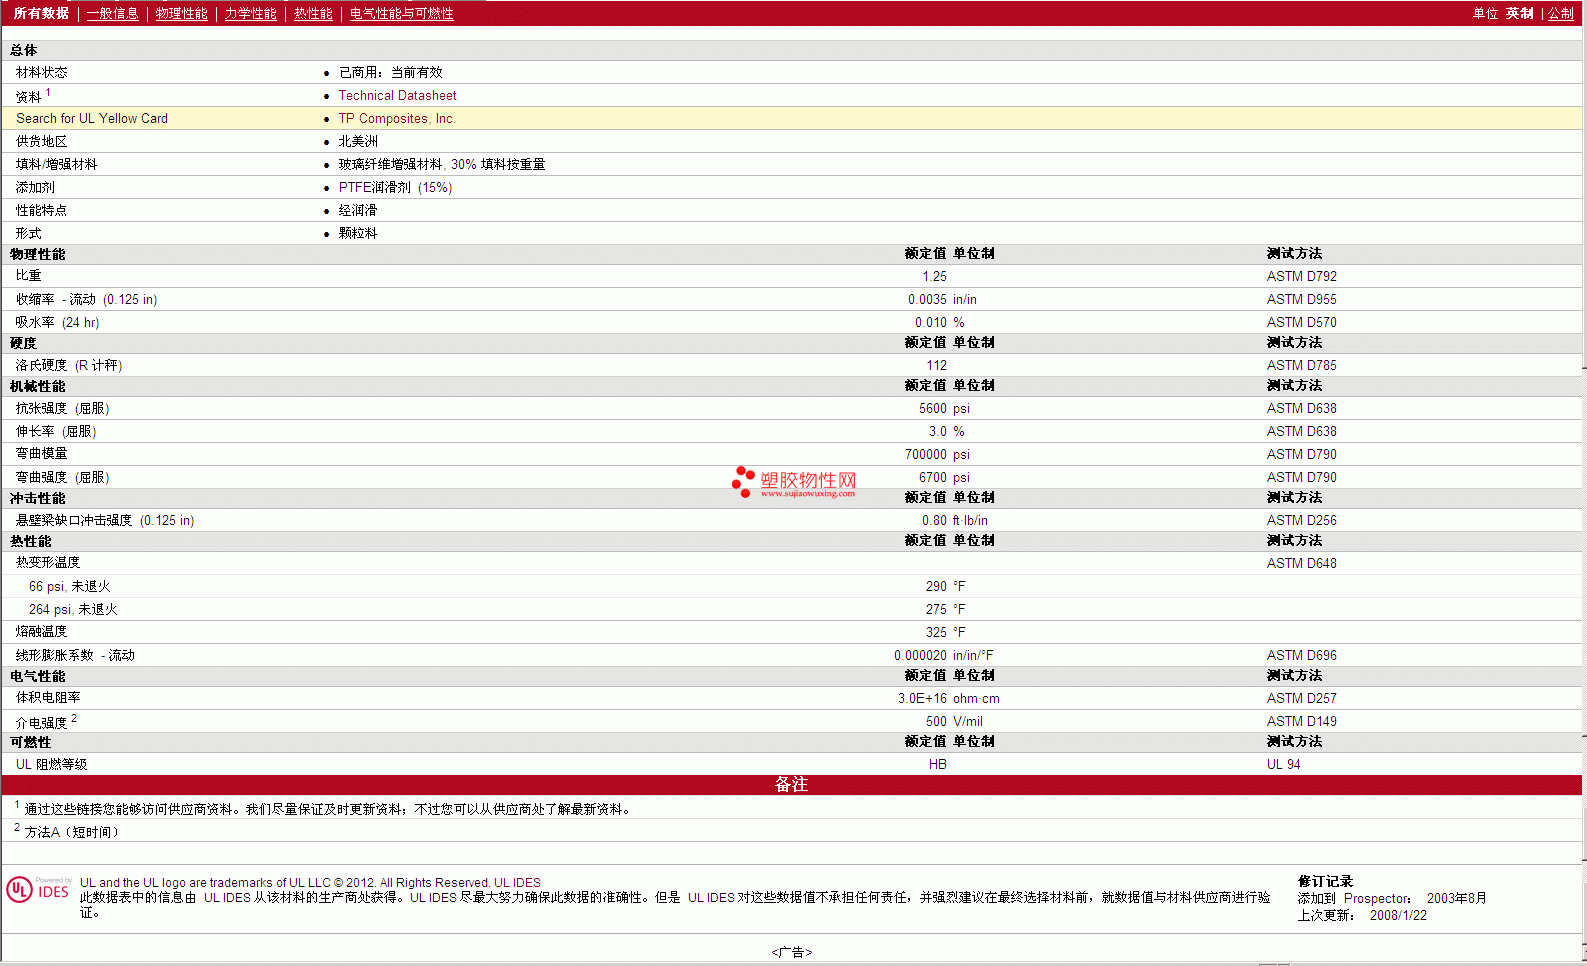Select the ASTM D257 cell

click(1301, 698)
